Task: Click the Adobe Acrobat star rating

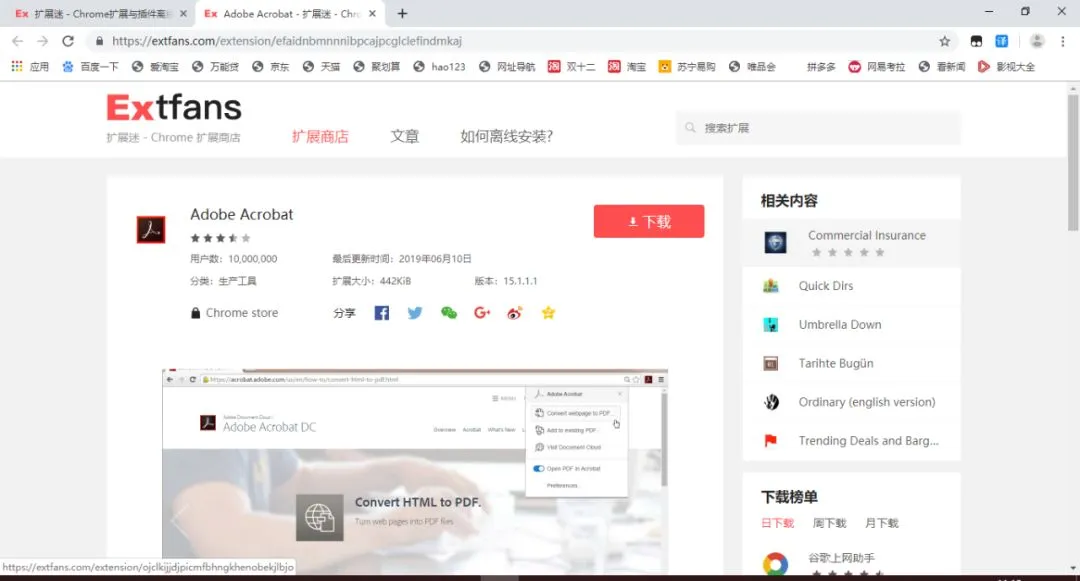Action: click(x=220, y=238)
